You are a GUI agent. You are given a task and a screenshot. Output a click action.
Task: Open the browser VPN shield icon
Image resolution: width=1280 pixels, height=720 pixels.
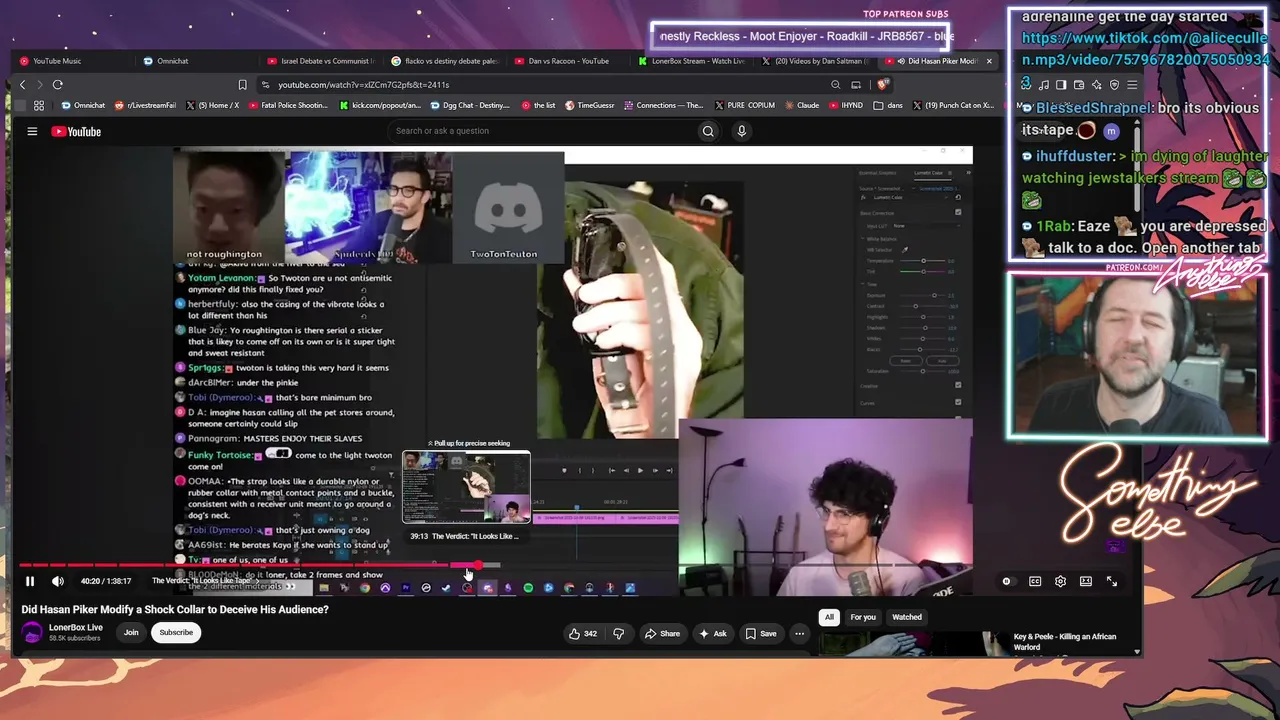pos(1115,85)
